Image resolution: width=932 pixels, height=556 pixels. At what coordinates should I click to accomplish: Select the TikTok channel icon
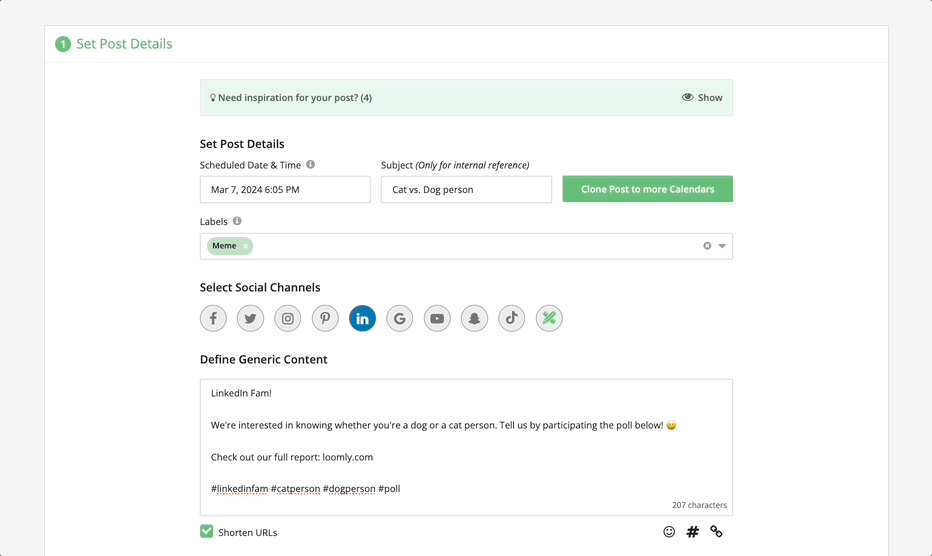(x=512, y=318)
